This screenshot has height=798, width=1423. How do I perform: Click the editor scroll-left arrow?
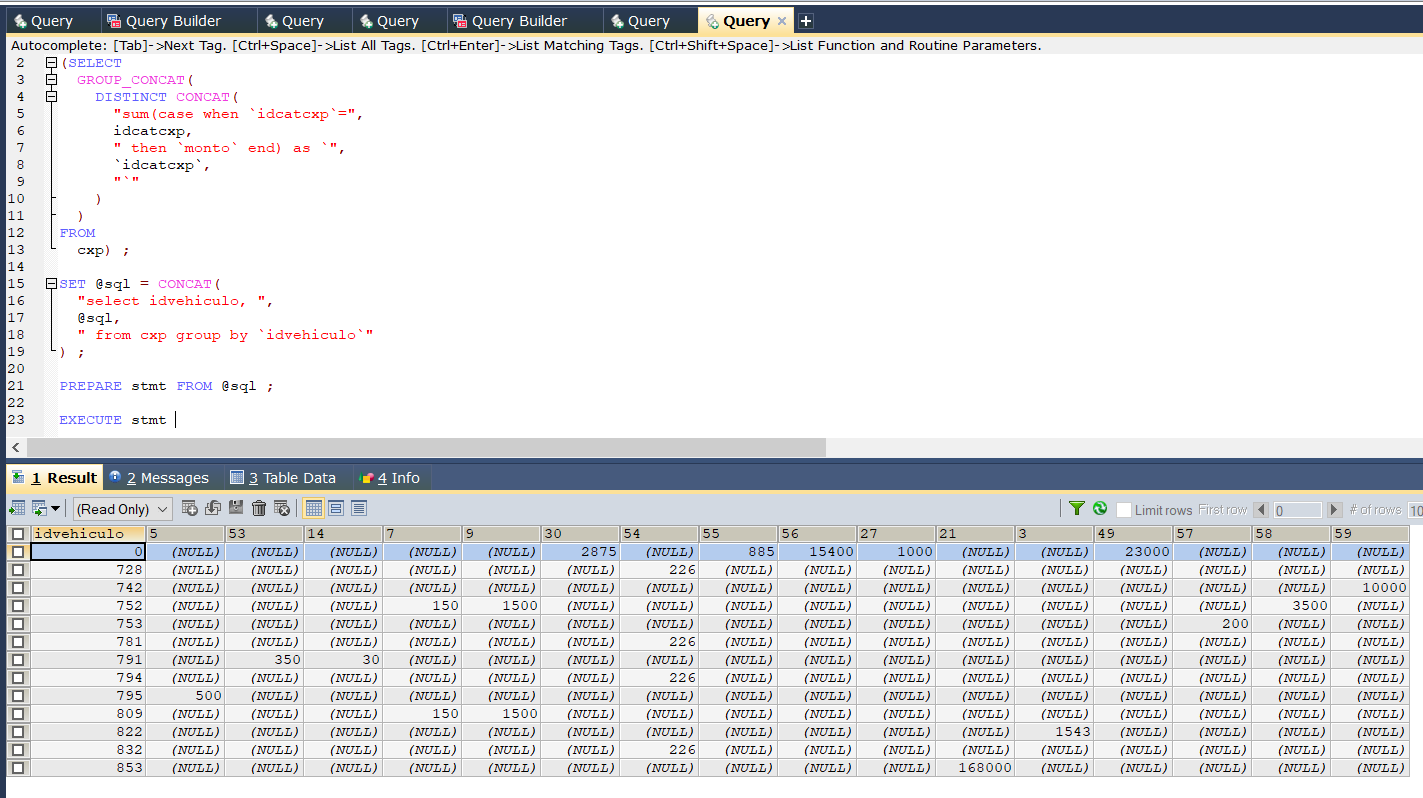click(x=15, y=447)
